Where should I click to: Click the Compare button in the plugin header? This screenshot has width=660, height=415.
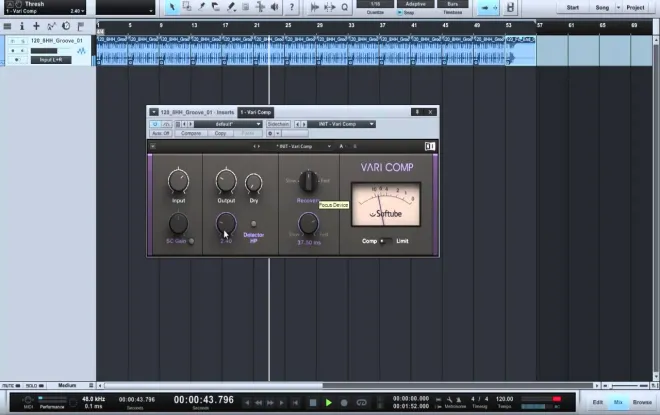tap(191, 133)
